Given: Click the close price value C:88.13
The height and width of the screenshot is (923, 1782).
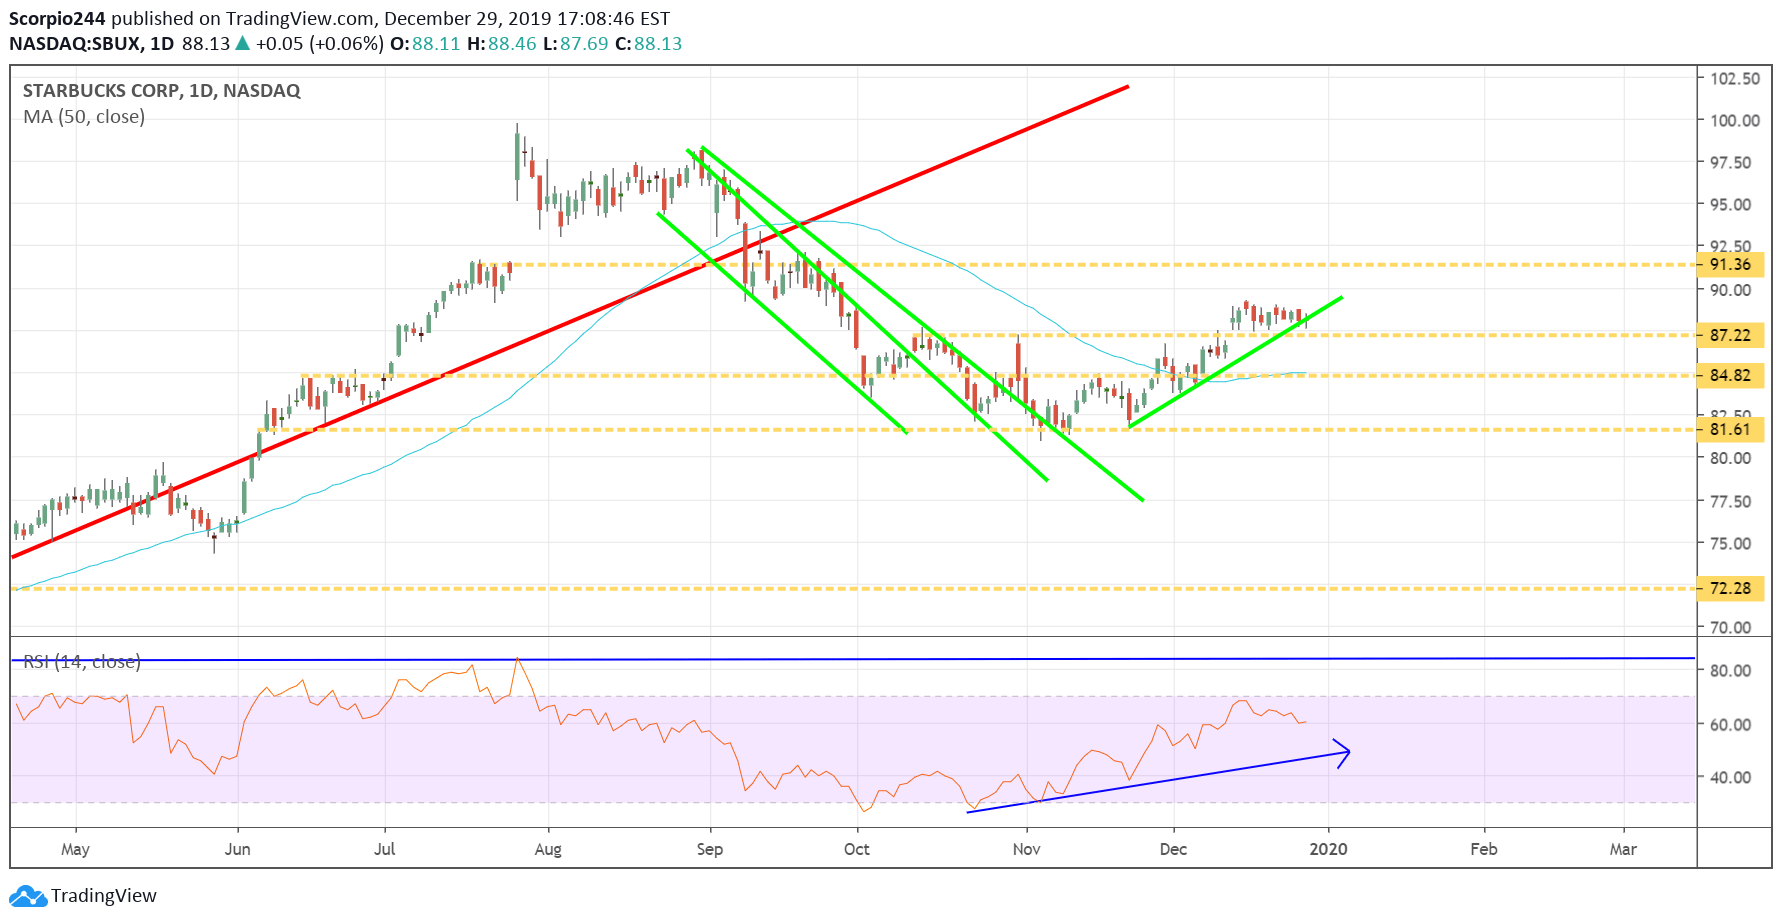Looking at the screenshot, I should (x=648, y=44).
